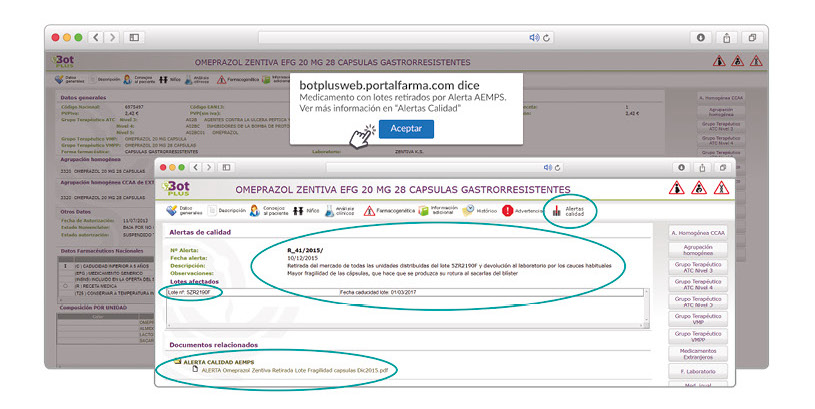Click the Aceptar button in the dialog
Image resolution: width=815 pixels, height=409 pixels.
click(406, 129)
